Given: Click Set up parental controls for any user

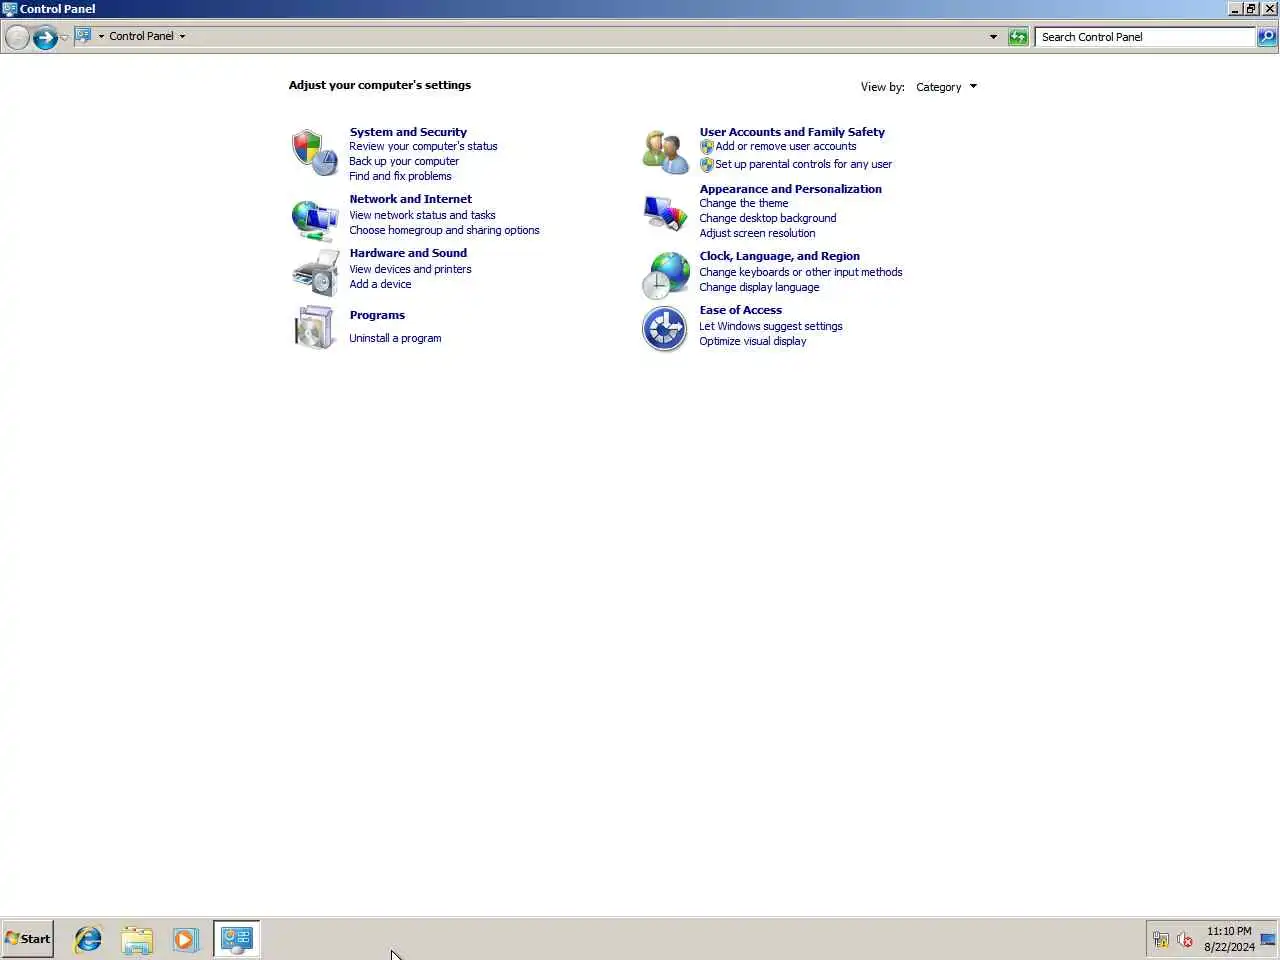Looking at the screenshot, I should [x=803, y=164].
